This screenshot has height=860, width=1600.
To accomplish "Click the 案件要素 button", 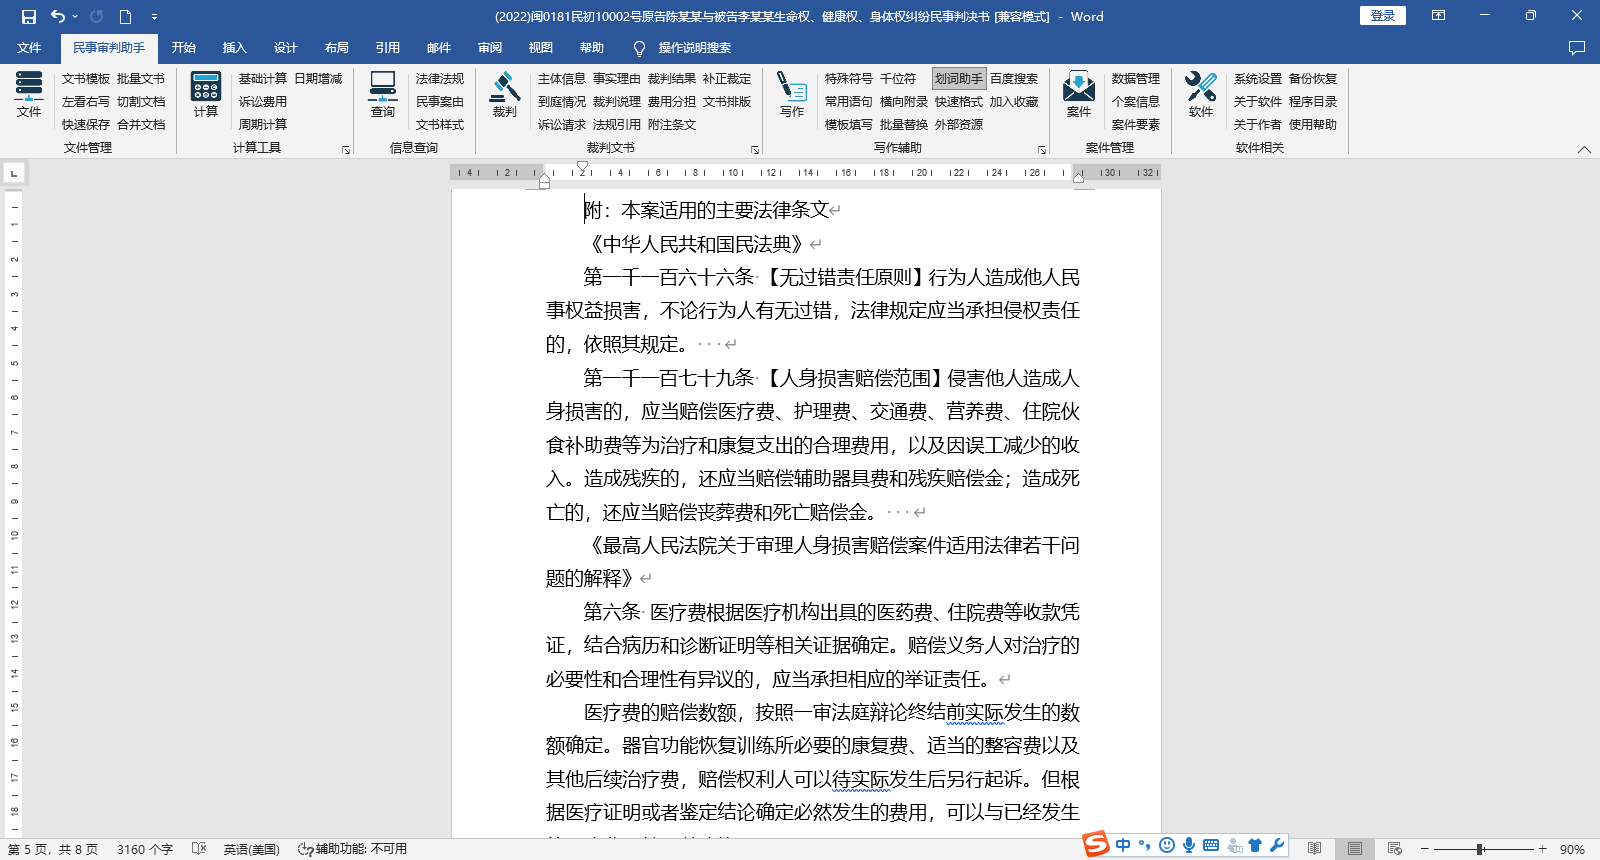I will coord(1136,124).
